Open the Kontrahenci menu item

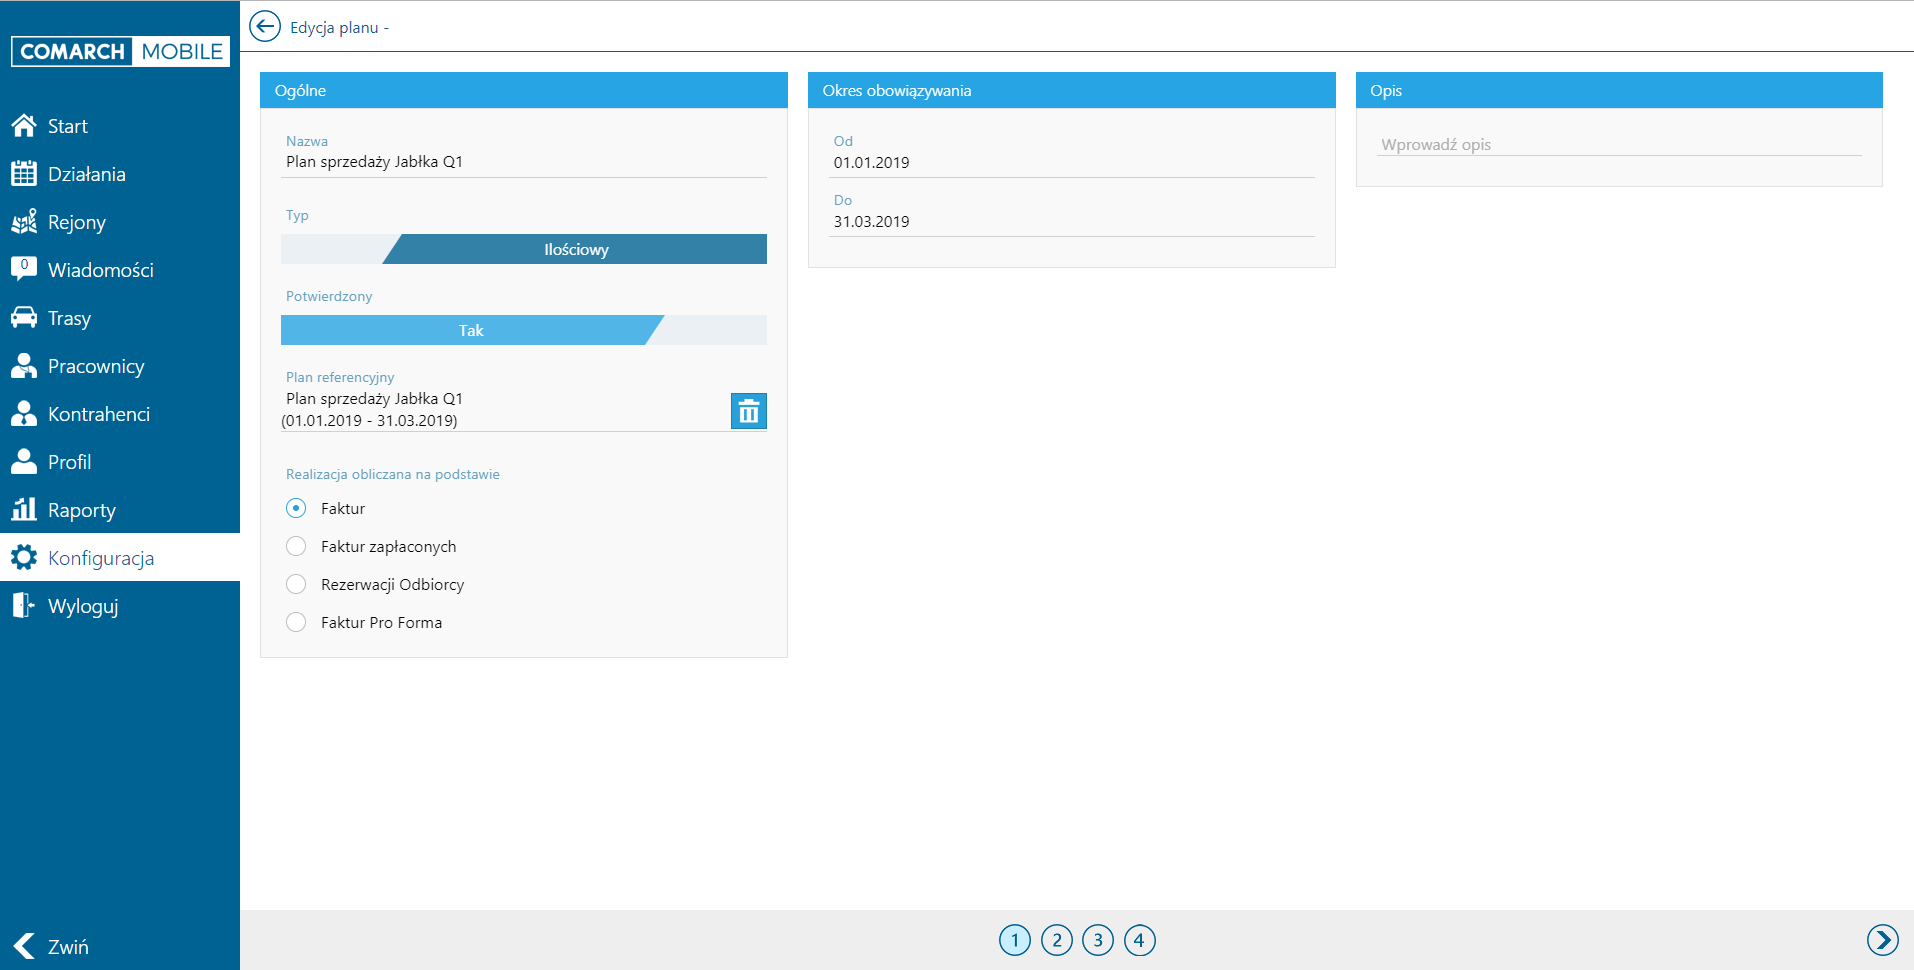(120, 413)
